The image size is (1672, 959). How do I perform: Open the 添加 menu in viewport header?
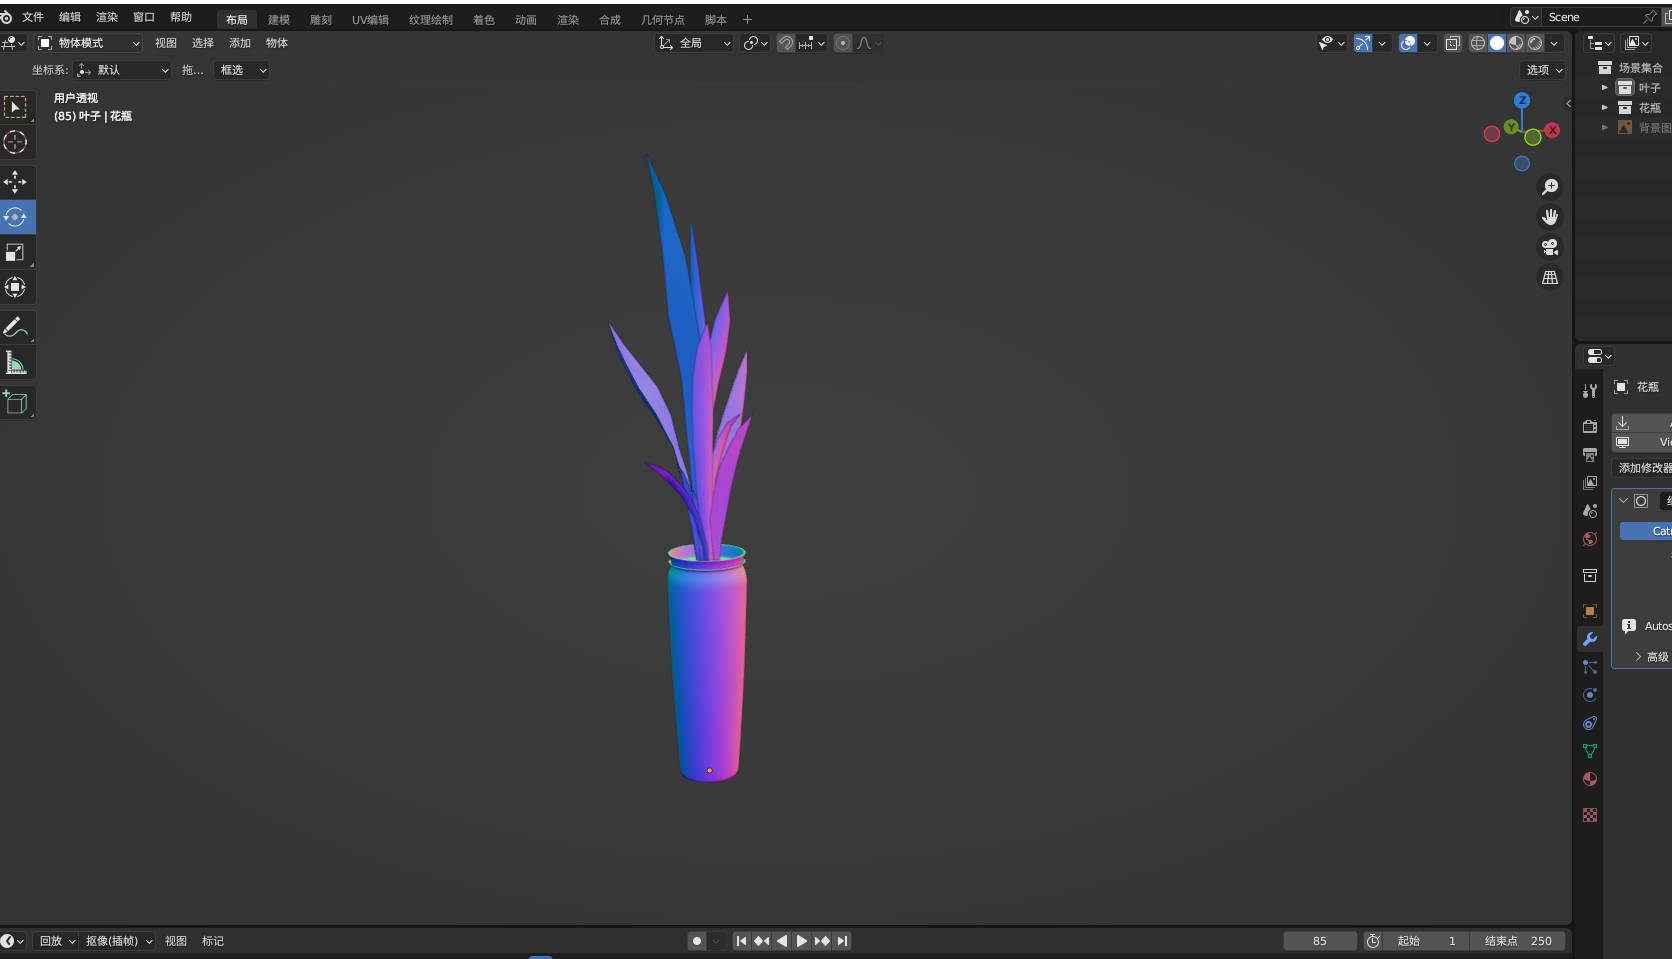click(x=240, y=43)
